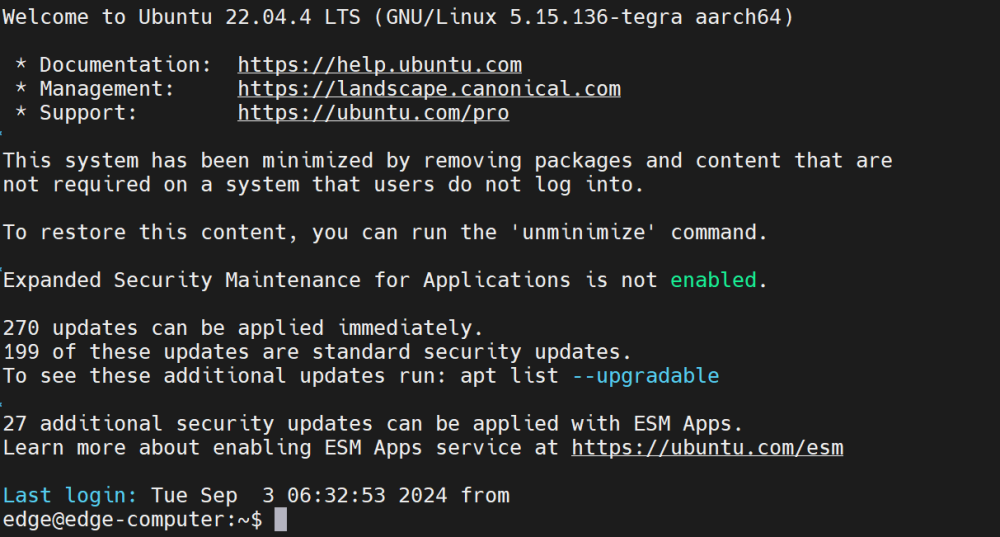
Task: Click the 'Management:' label
Action: tap(107, 89)
